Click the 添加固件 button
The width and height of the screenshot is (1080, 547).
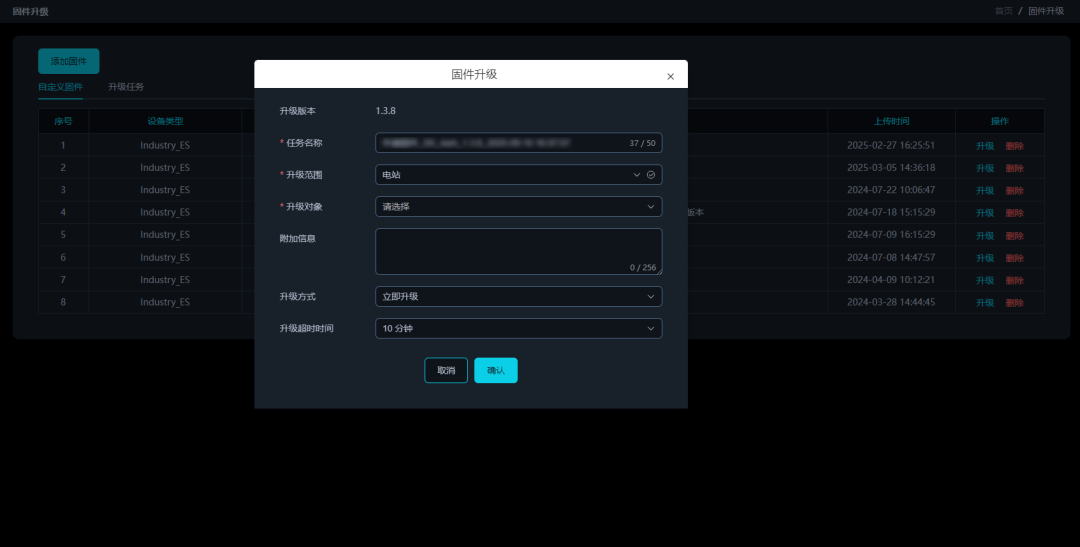coord(69,61)
